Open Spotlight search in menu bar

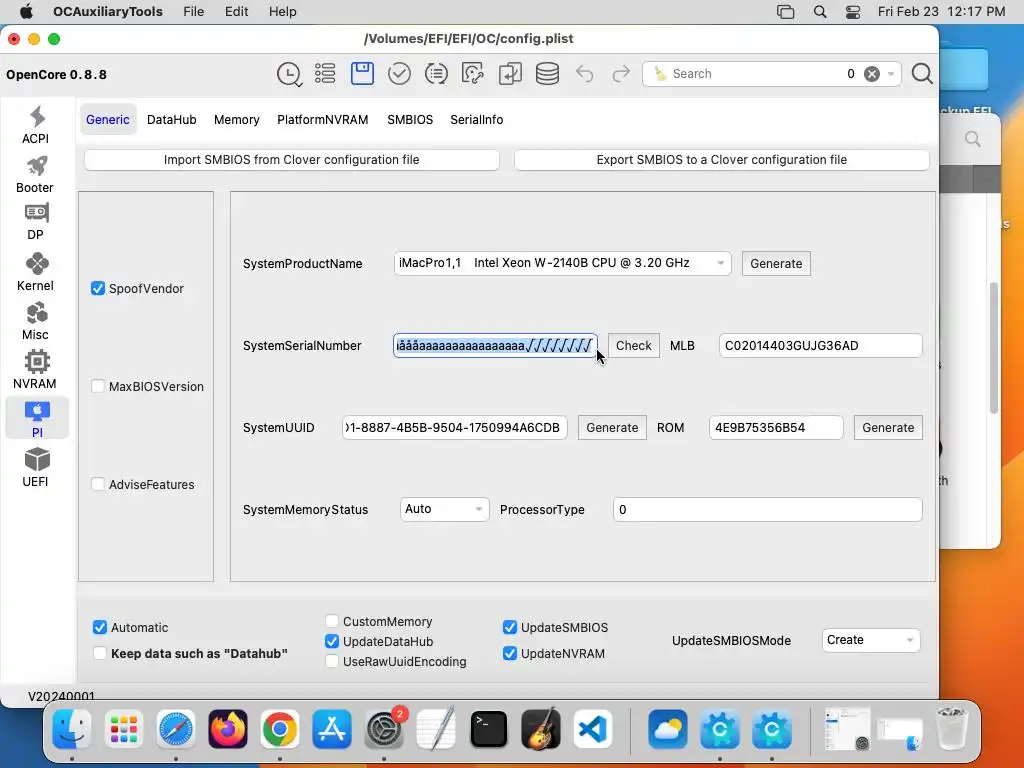[x=820, y=12]
